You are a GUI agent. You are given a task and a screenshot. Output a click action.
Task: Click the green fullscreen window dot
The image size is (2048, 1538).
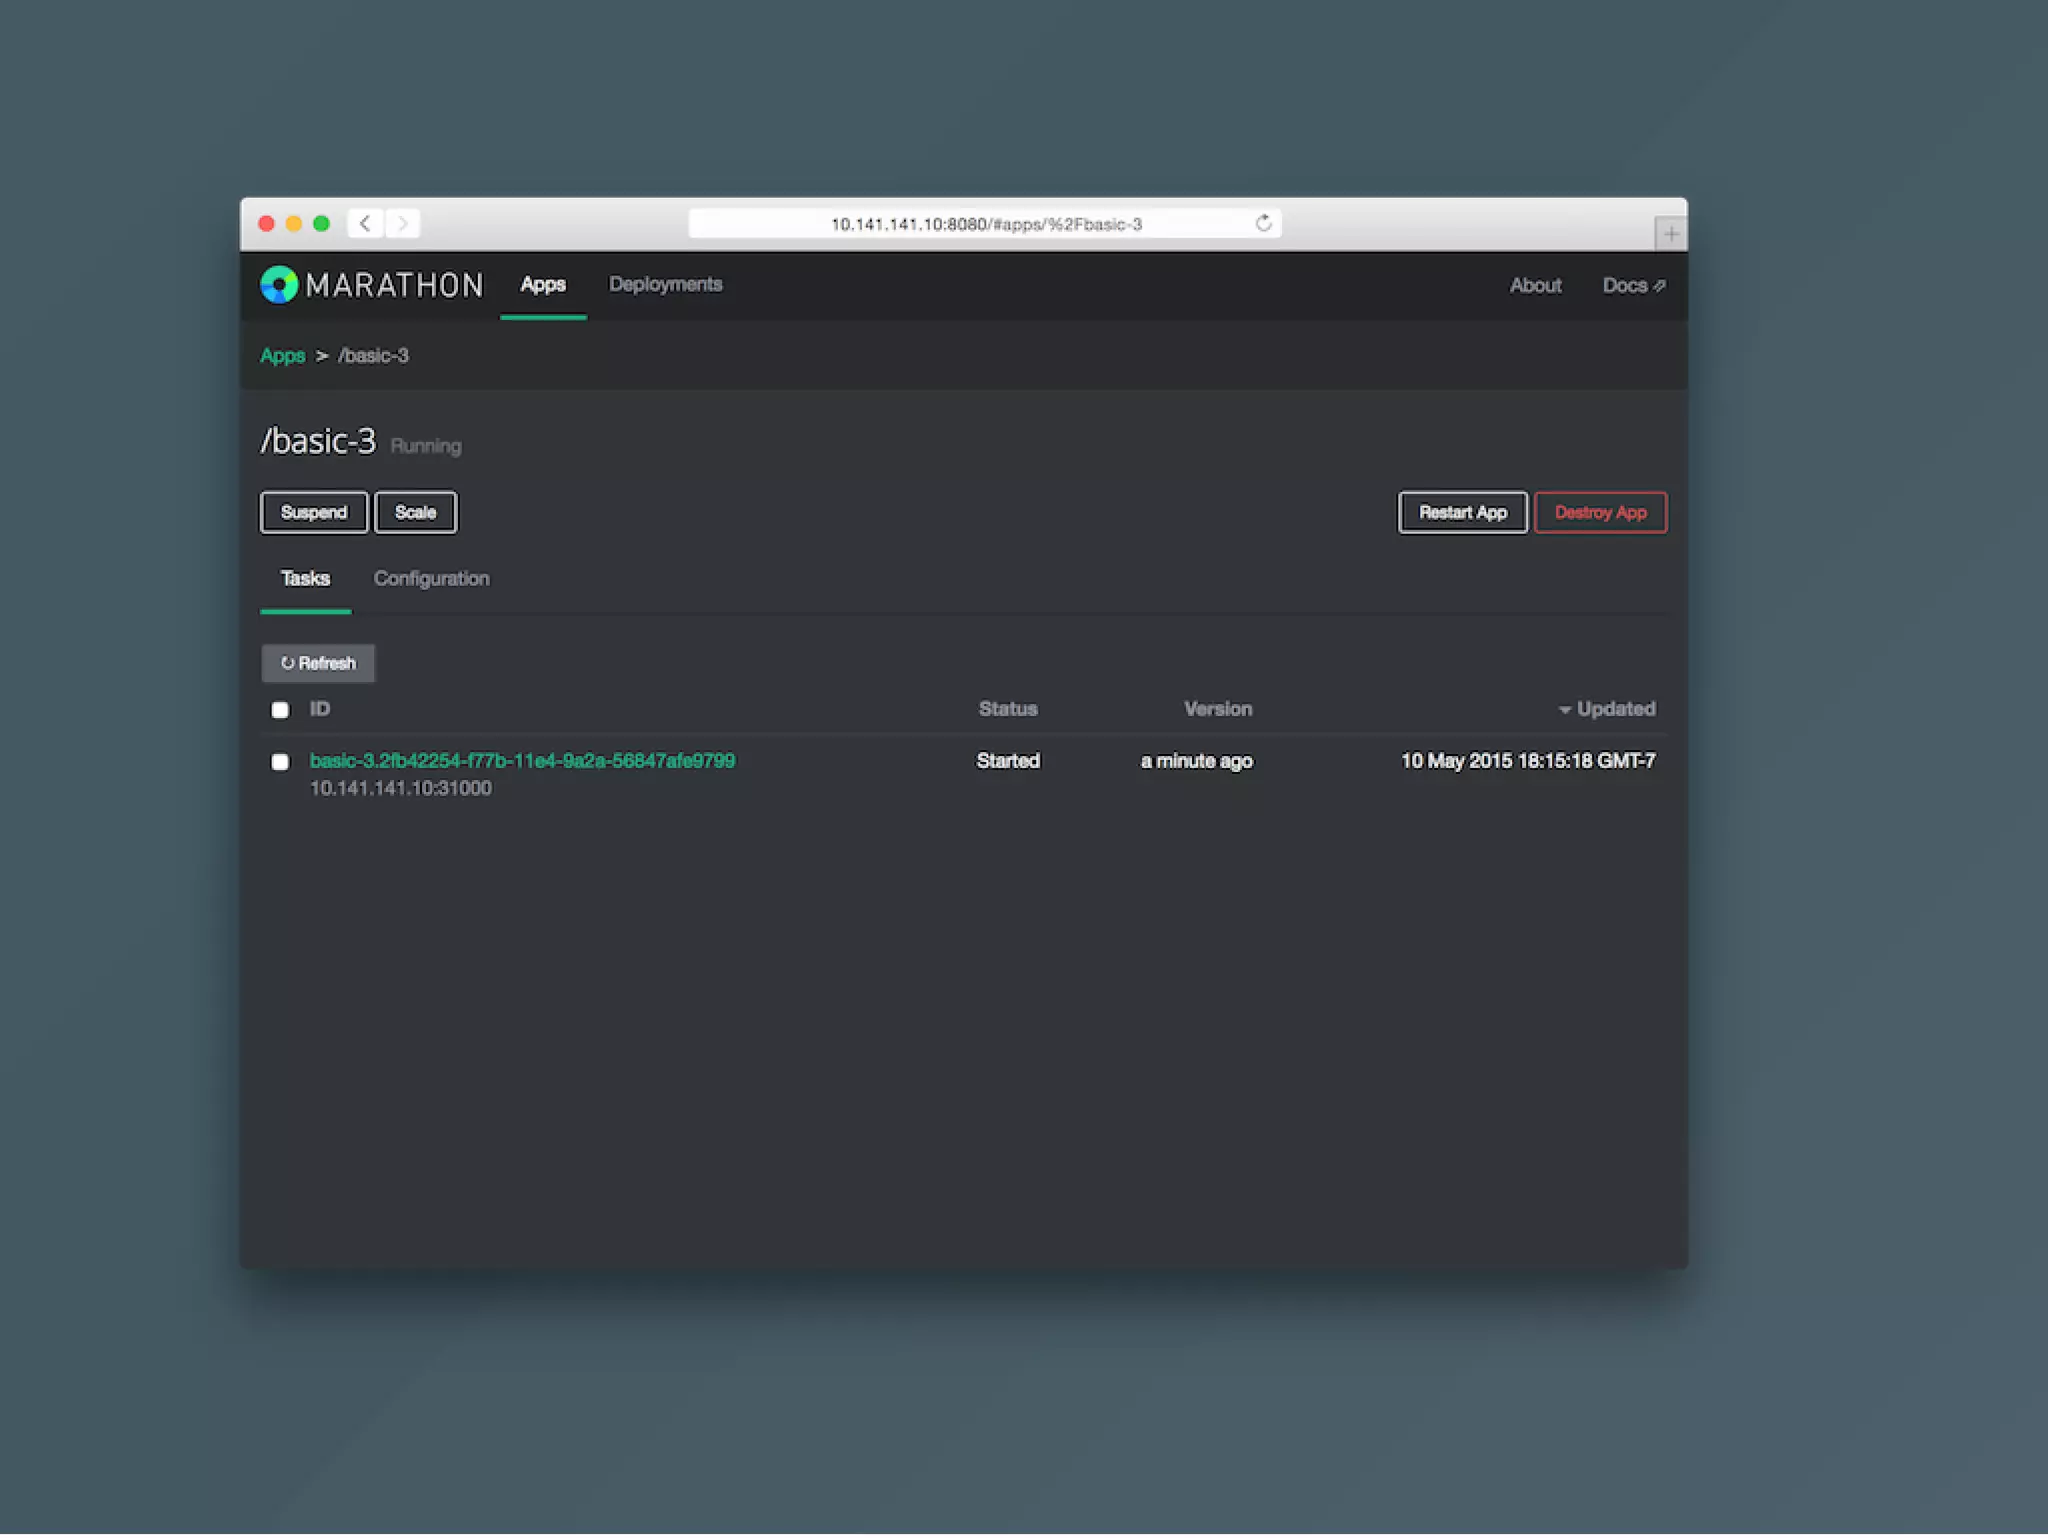tap(321, 224)
